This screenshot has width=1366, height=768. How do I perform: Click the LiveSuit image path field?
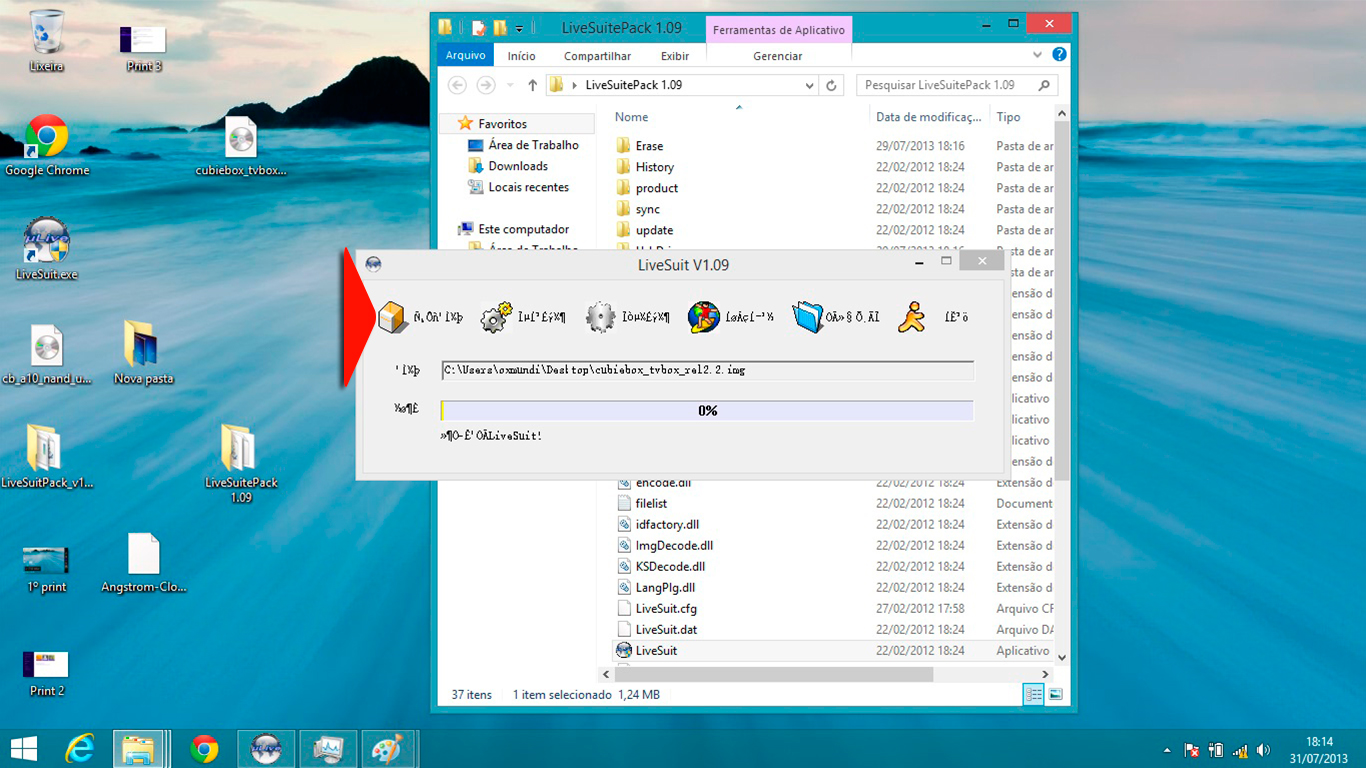coord(707,370)
